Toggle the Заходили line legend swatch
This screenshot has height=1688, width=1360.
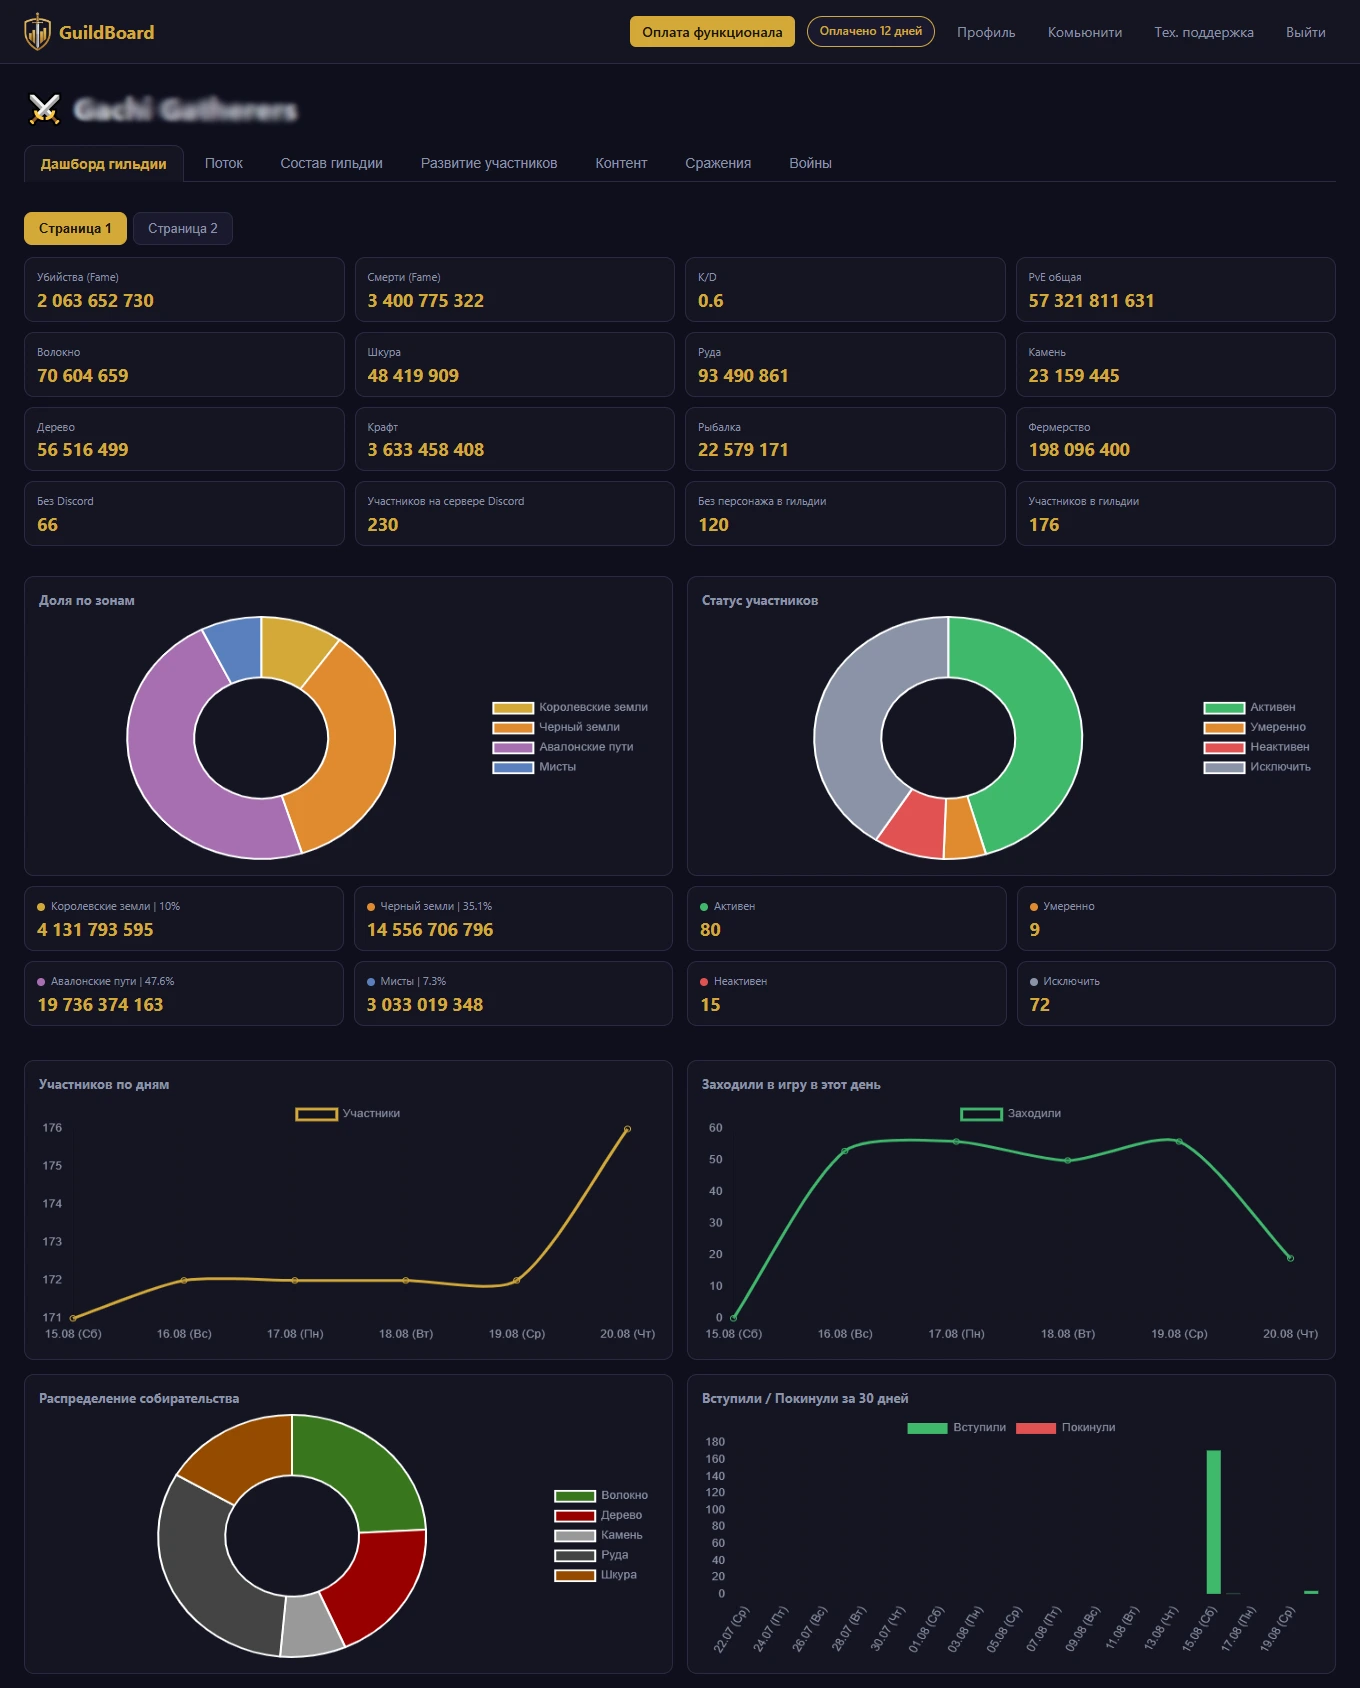pos(981,1114)
